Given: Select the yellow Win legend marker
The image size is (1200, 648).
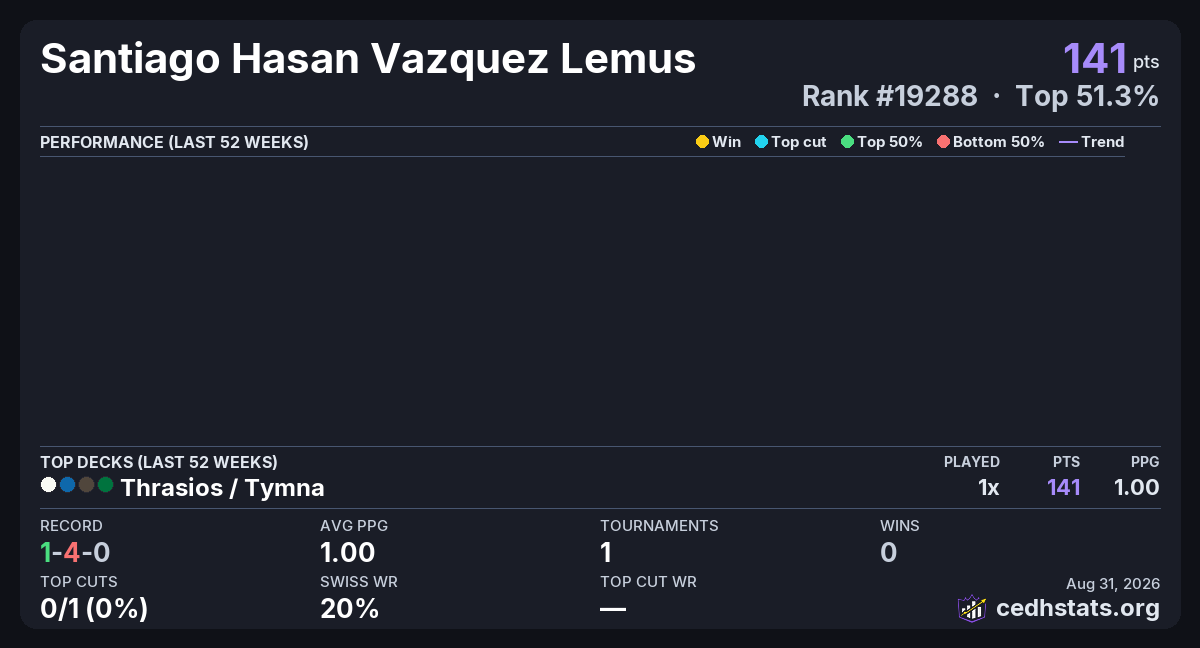Looking at the screenshot, I should pyautogui.click(x=702, y=142).
